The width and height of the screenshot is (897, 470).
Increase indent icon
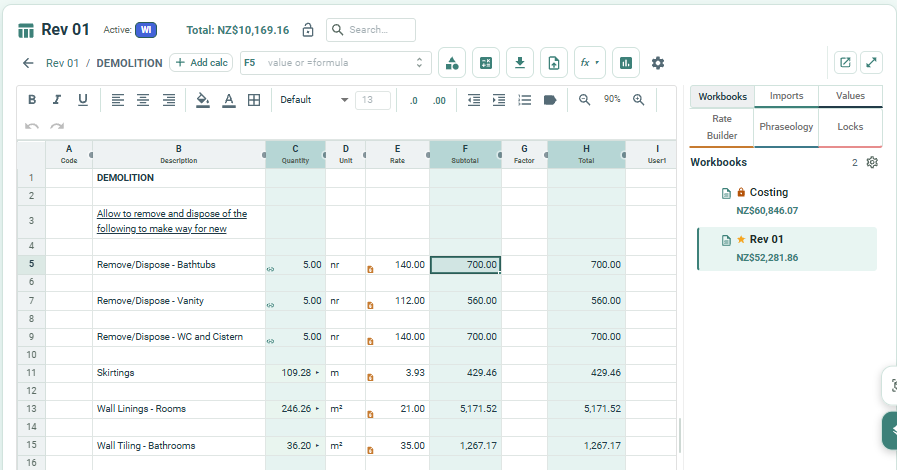[x=499, y=100]
